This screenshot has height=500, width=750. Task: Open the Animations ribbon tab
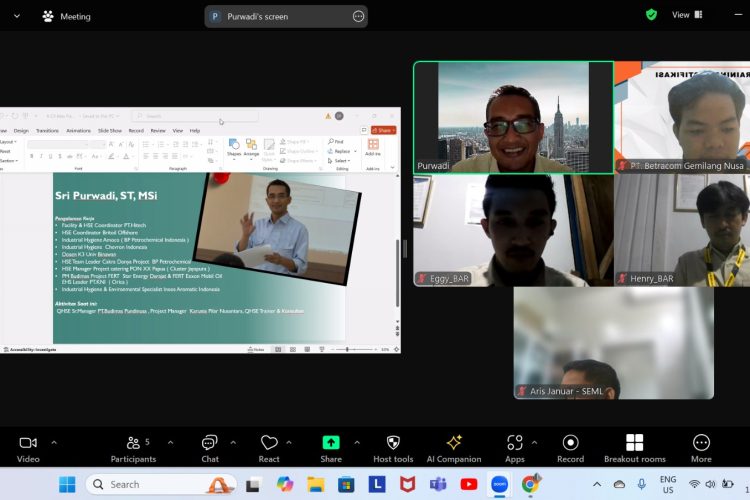78,131
